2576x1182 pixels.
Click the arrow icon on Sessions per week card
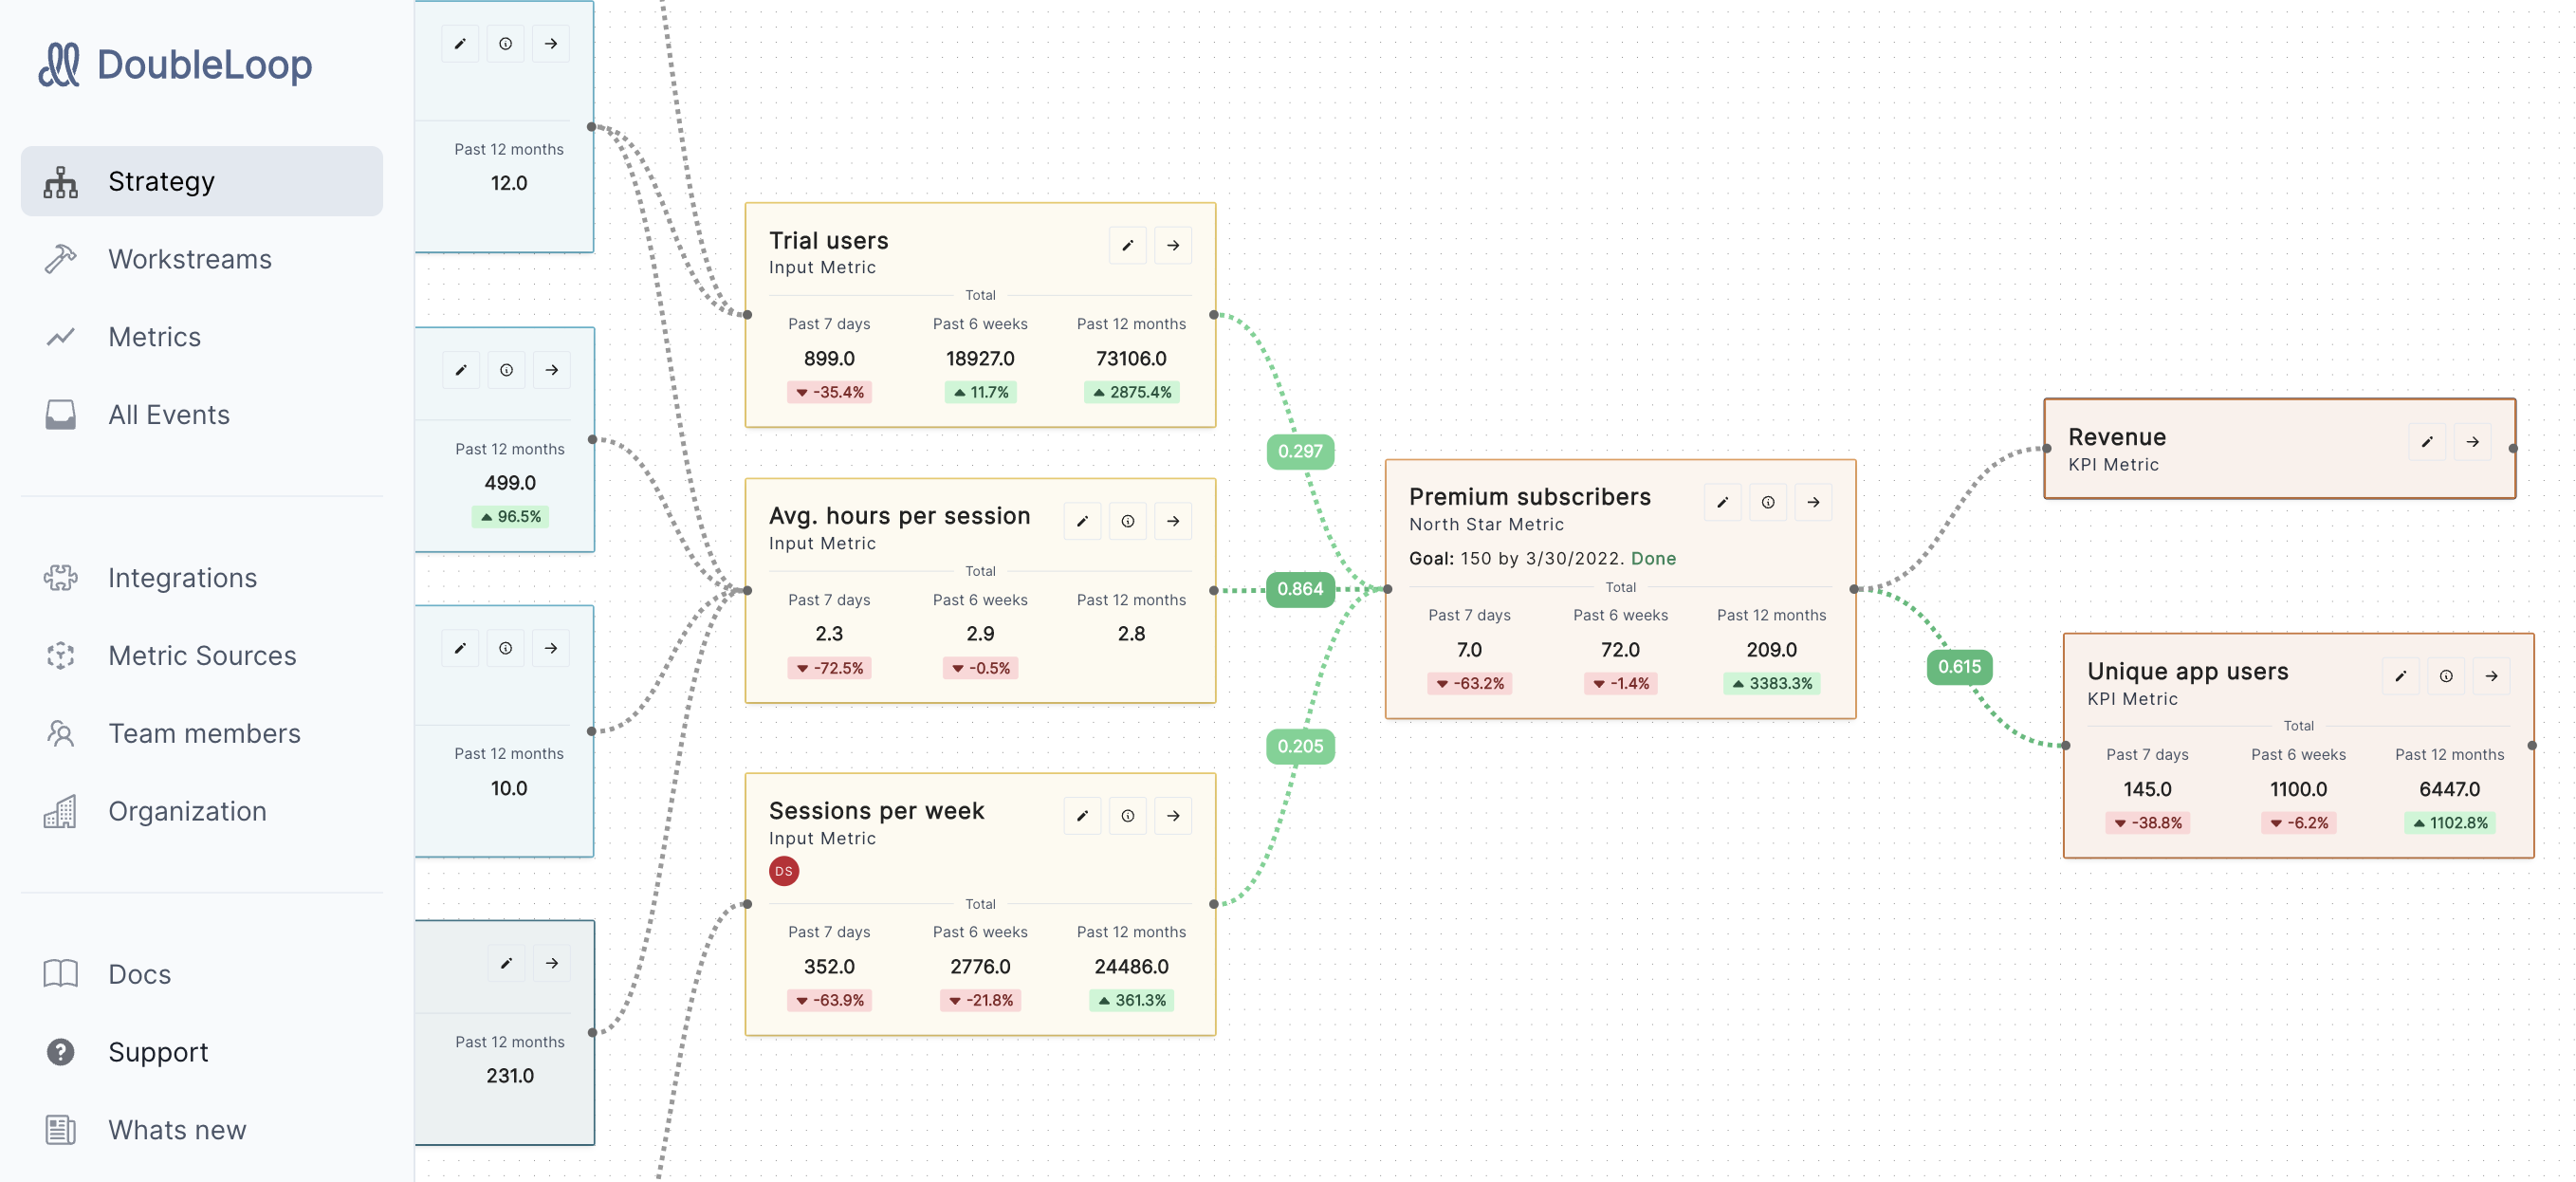coord(1172,815)
